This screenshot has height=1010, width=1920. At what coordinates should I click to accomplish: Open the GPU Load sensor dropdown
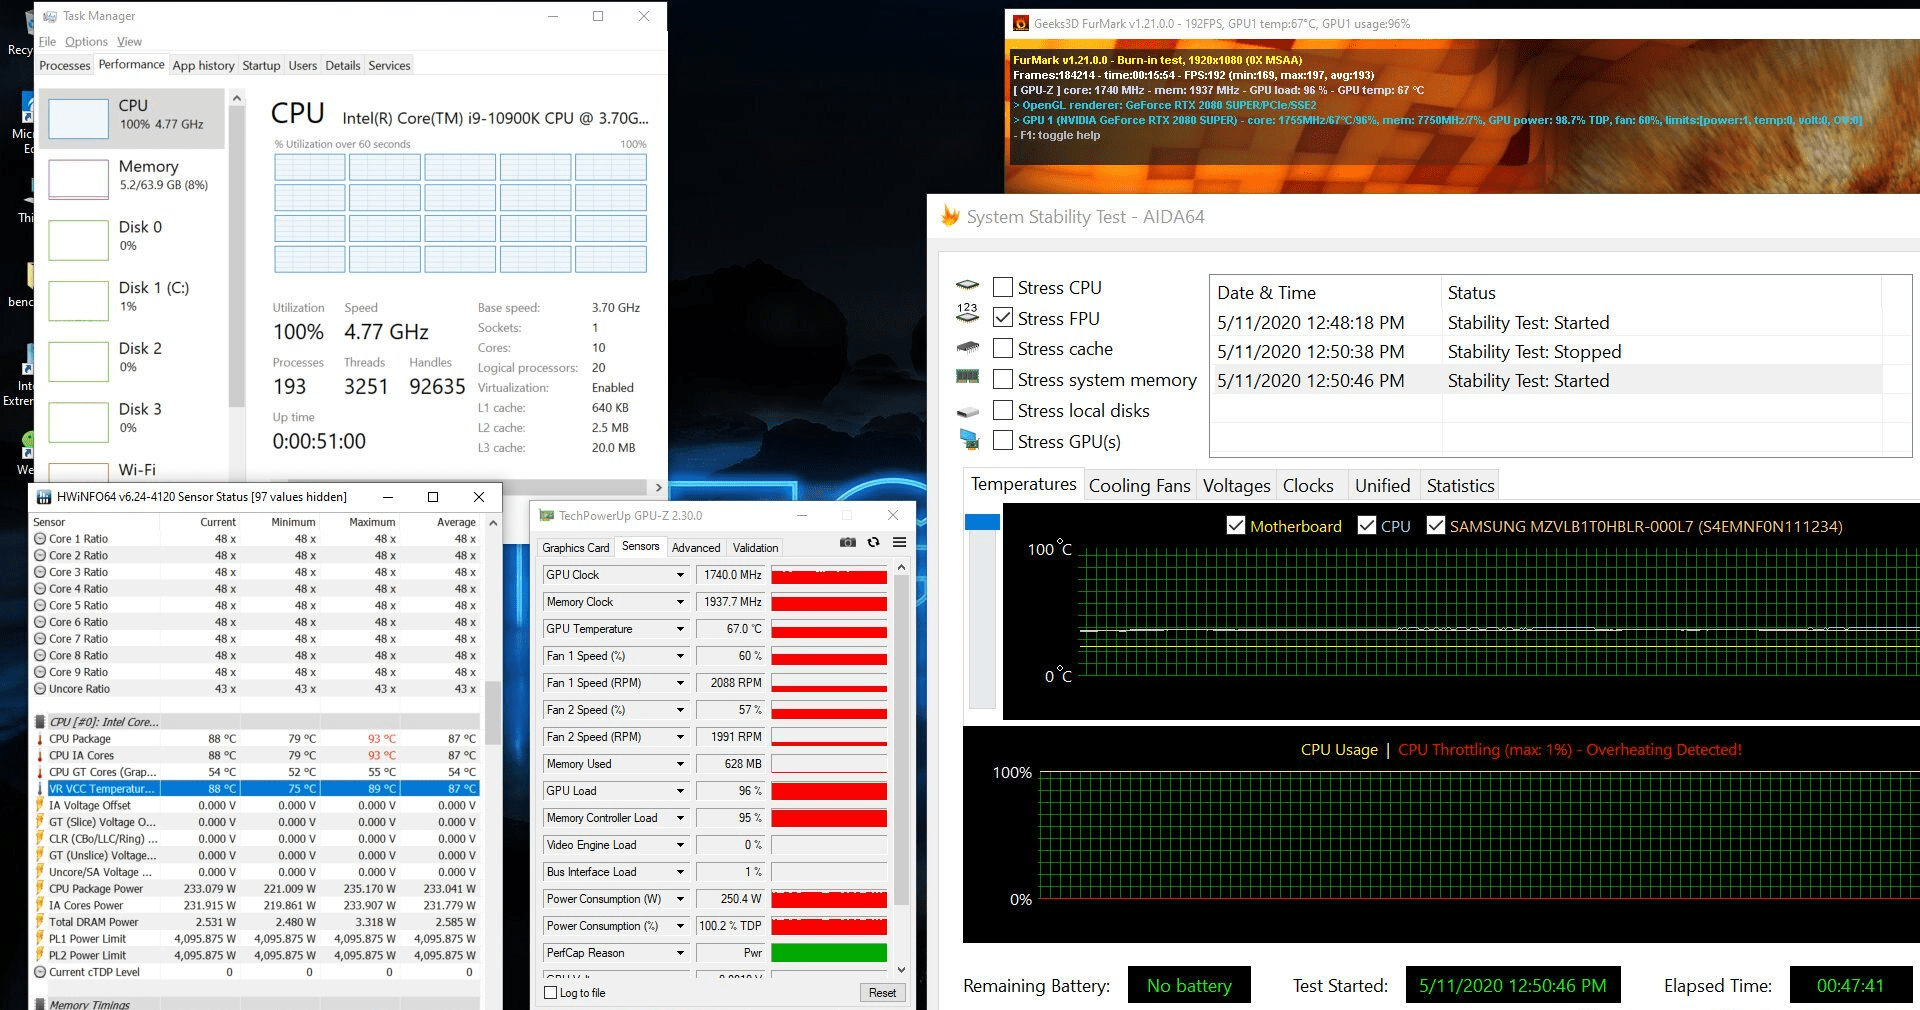680,791
